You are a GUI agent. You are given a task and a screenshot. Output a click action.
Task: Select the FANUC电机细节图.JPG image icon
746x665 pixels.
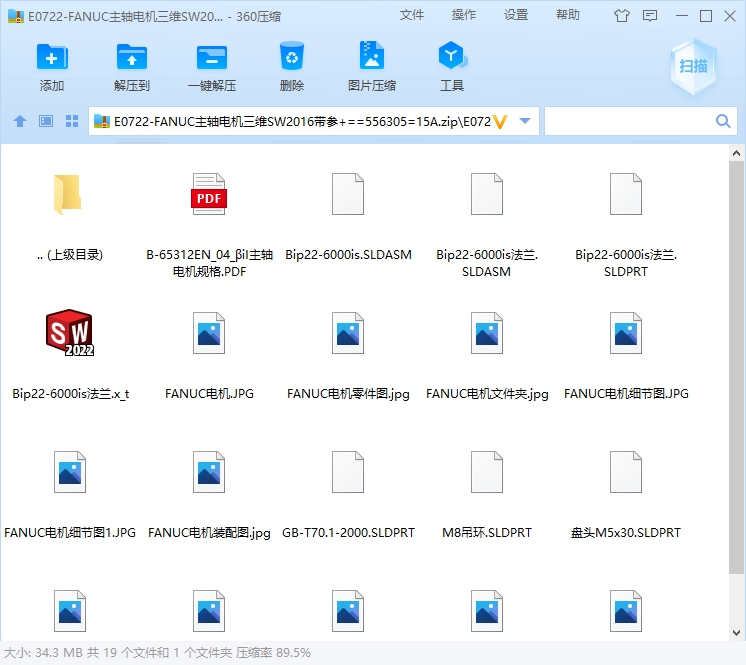[626, 333]
